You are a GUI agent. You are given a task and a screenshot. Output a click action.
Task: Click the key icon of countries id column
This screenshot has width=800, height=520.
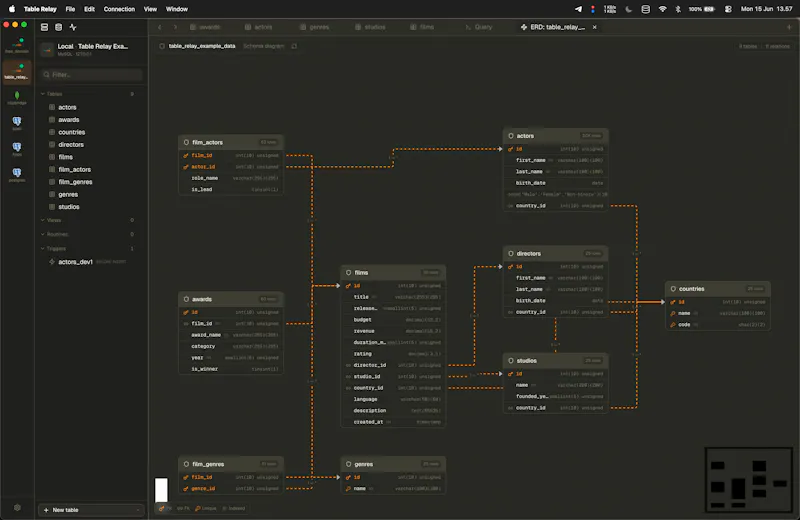pyautogui.click(x=673, y=302)
